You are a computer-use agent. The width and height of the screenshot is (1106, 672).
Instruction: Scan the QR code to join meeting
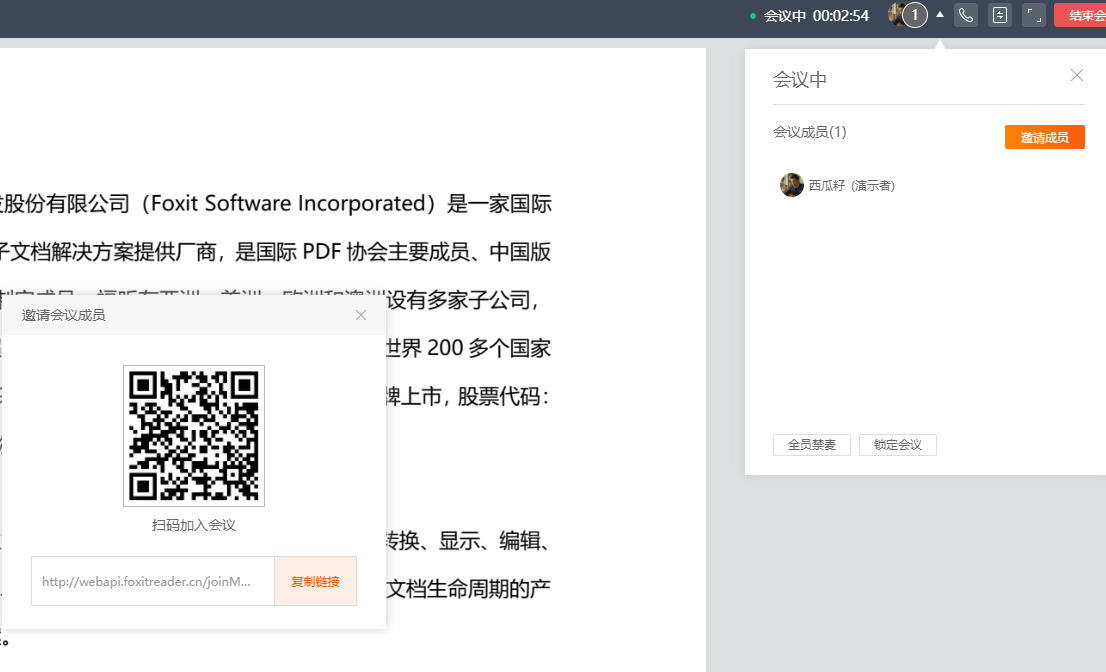click(x=193, y=436)
